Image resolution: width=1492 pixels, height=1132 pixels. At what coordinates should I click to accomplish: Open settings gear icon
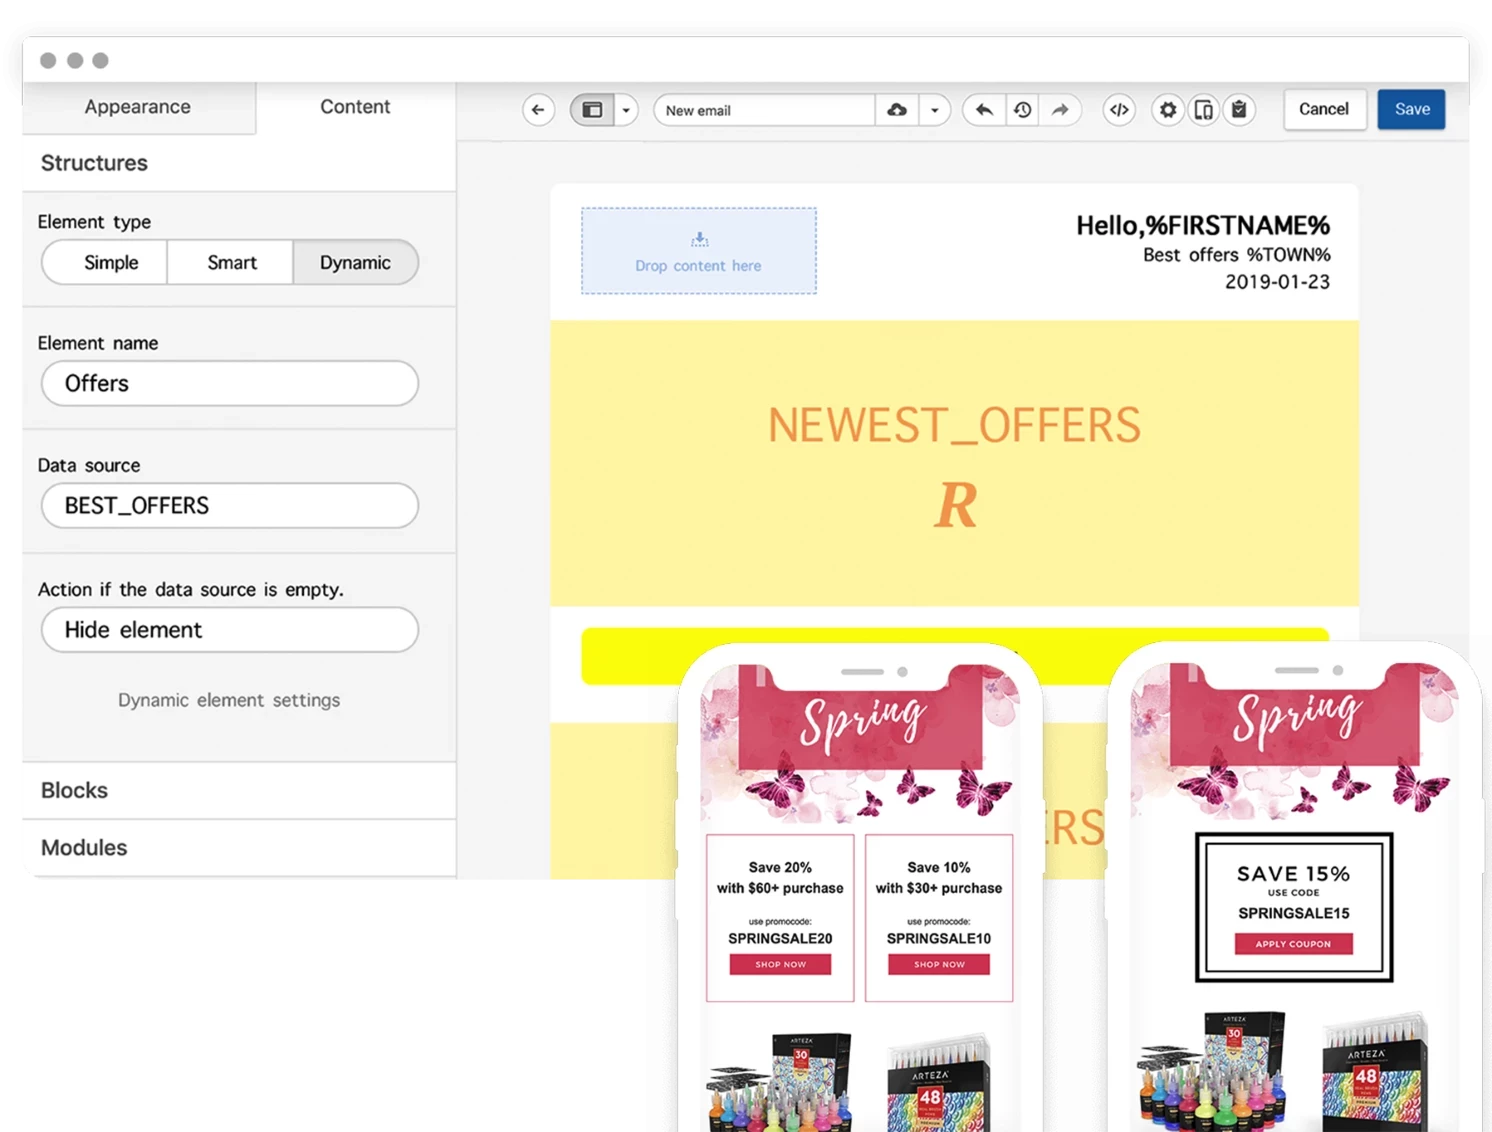(x=1167, y=110)
